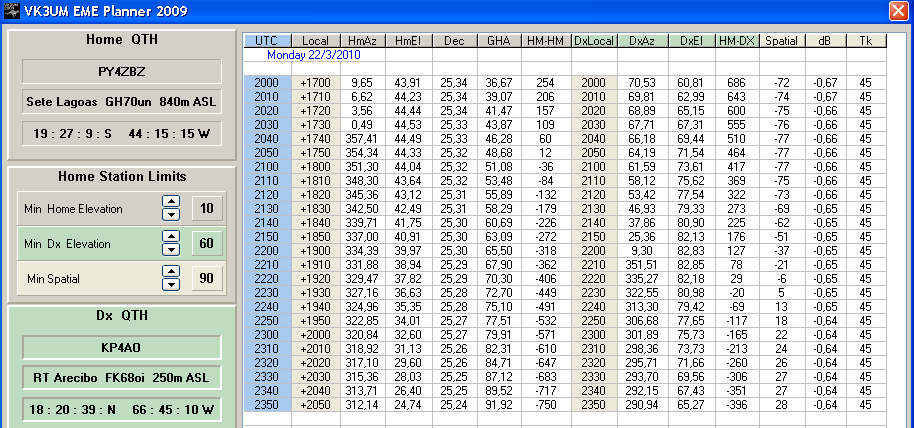Image resolution: width=914 pixels, height=428 pixels.
Task: Select the DxLocal column header
Action: [596, 41]
